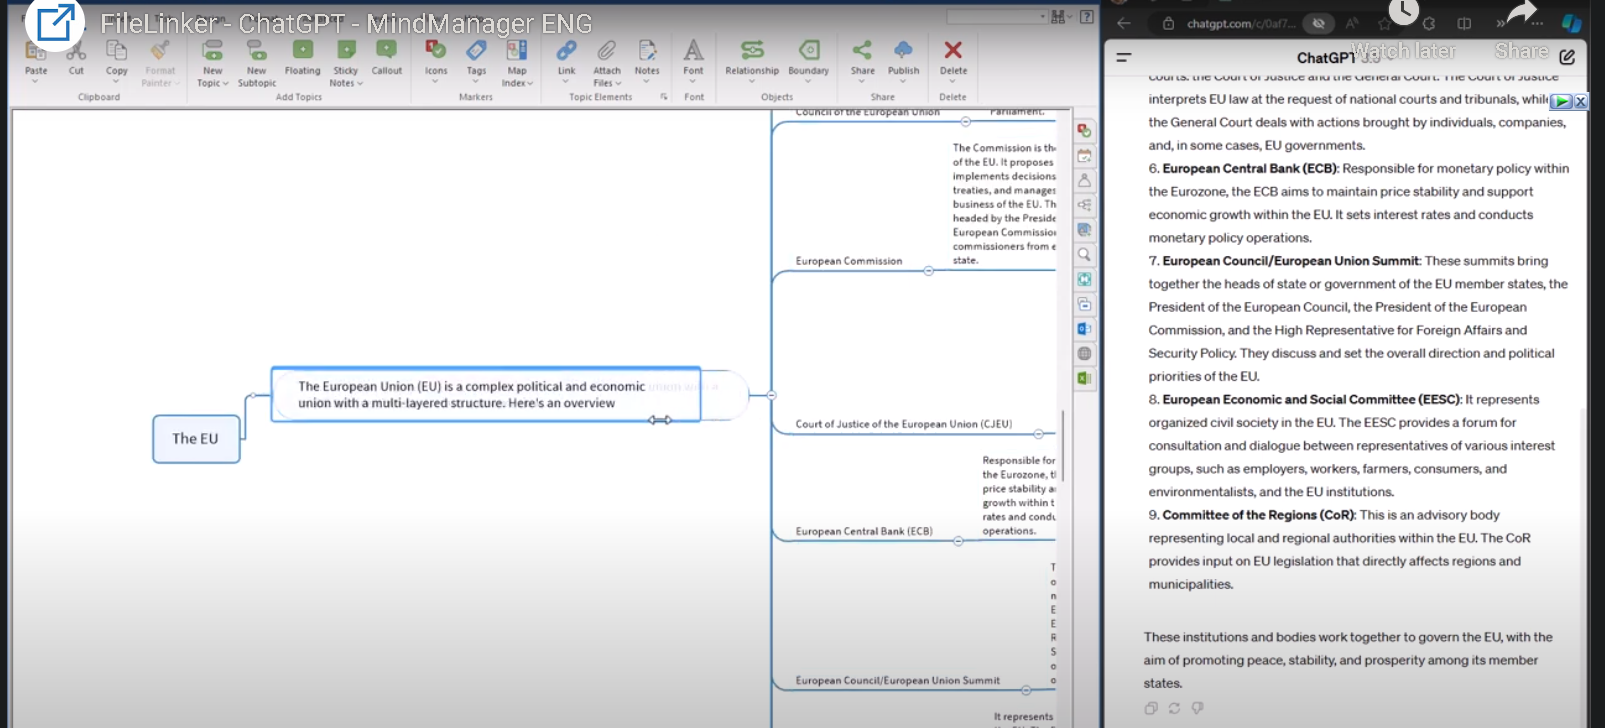Screen dimensions: 1605x728
Task: Open the YouTube video in new window
Action: (x=55, y=22)
